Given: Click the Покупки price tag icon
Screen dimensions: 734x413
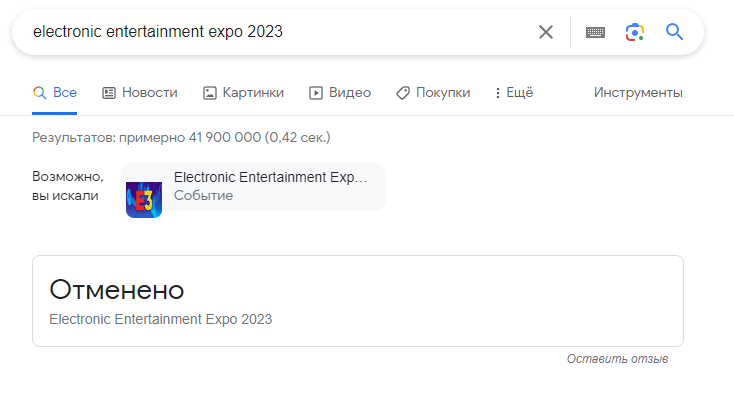Looking at the screenshot, I should (x=403, y=93).
